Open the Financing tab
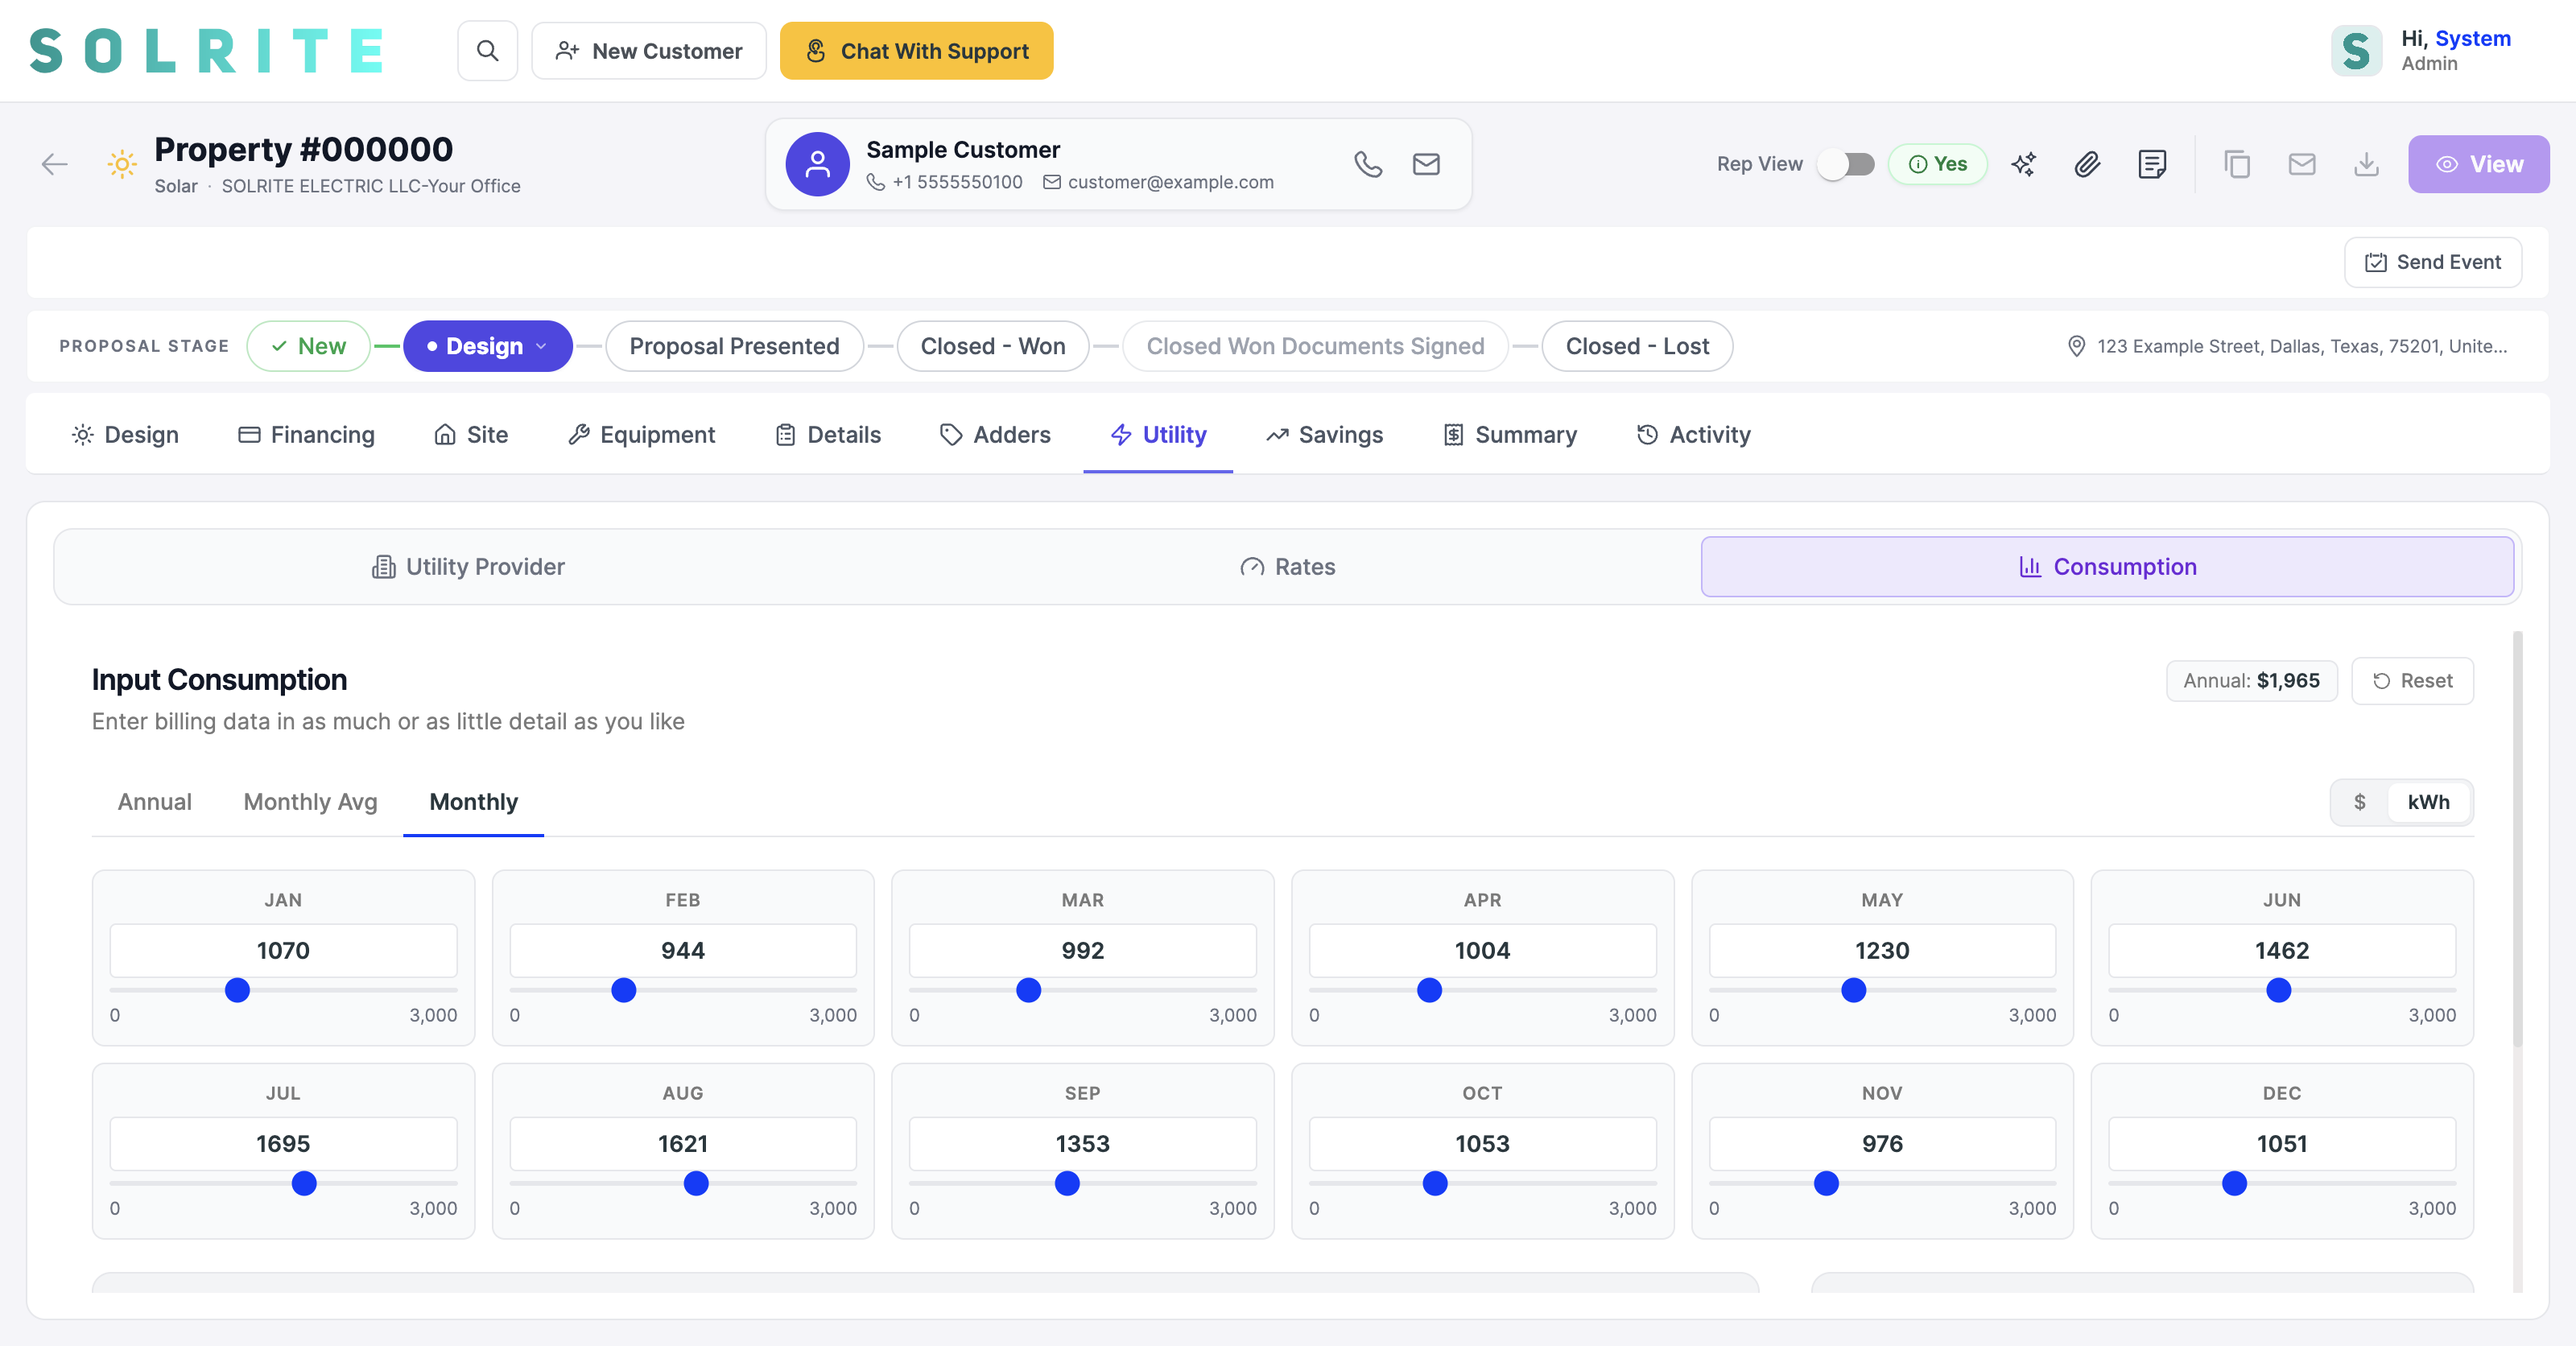The width and height of the screenshot is (2576, 1346). click(306, 435)
